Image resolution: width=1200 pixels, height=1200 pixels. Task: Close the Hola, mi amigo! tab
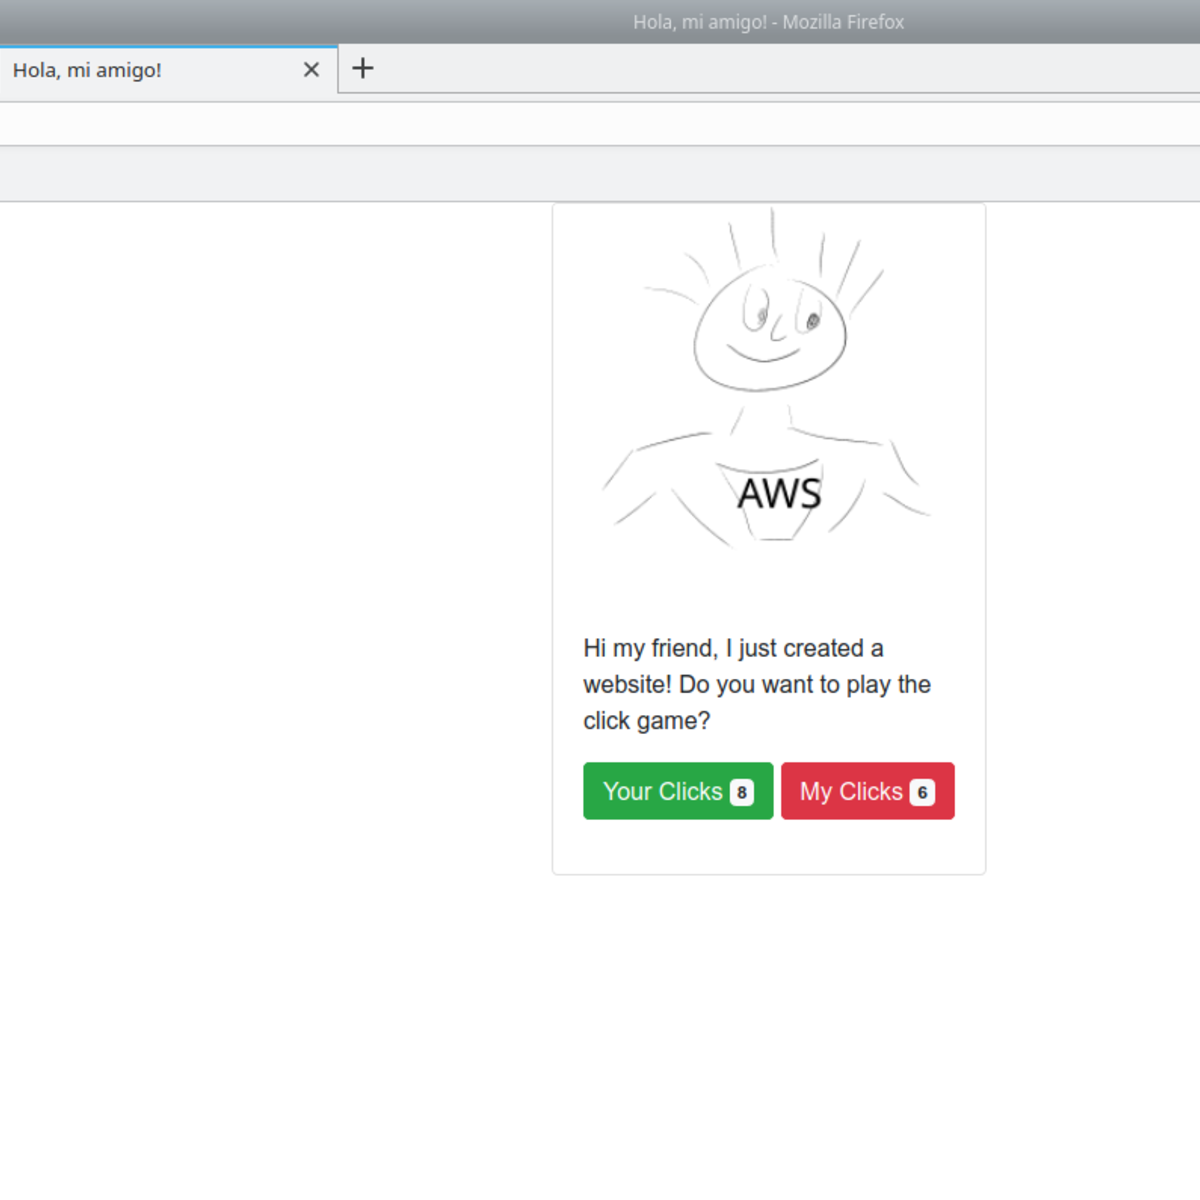click(311, 70)
